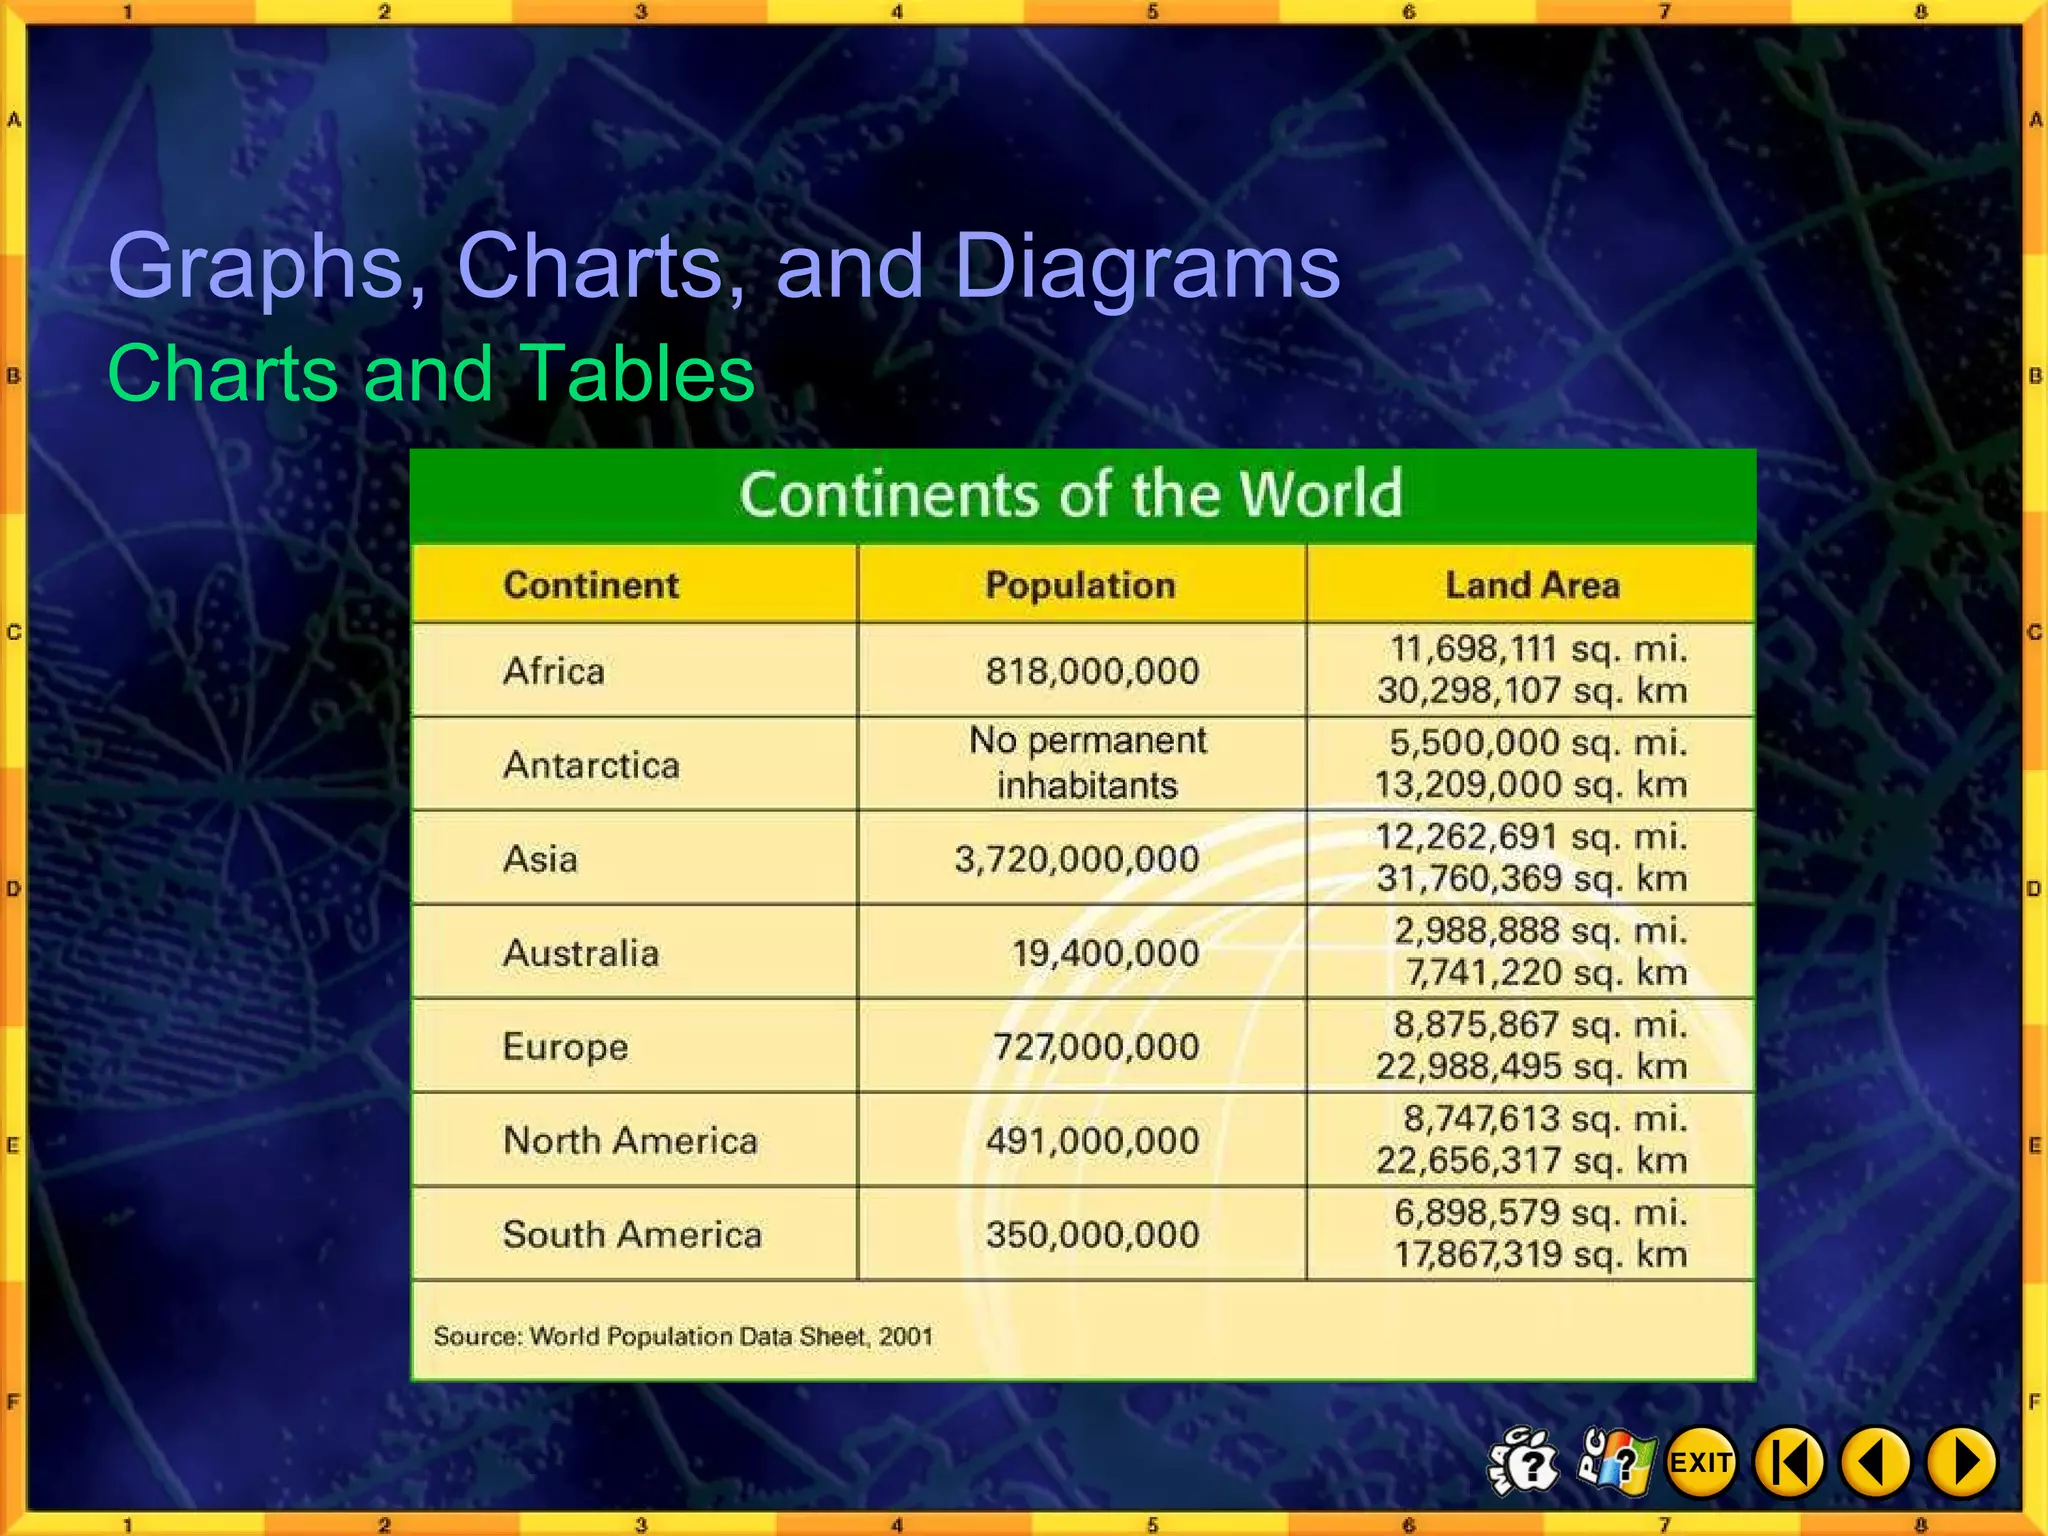Screen dimensions: 2048x1536
Task: Click Europe population '727,000,000'
Action: click(1096, 1047)
